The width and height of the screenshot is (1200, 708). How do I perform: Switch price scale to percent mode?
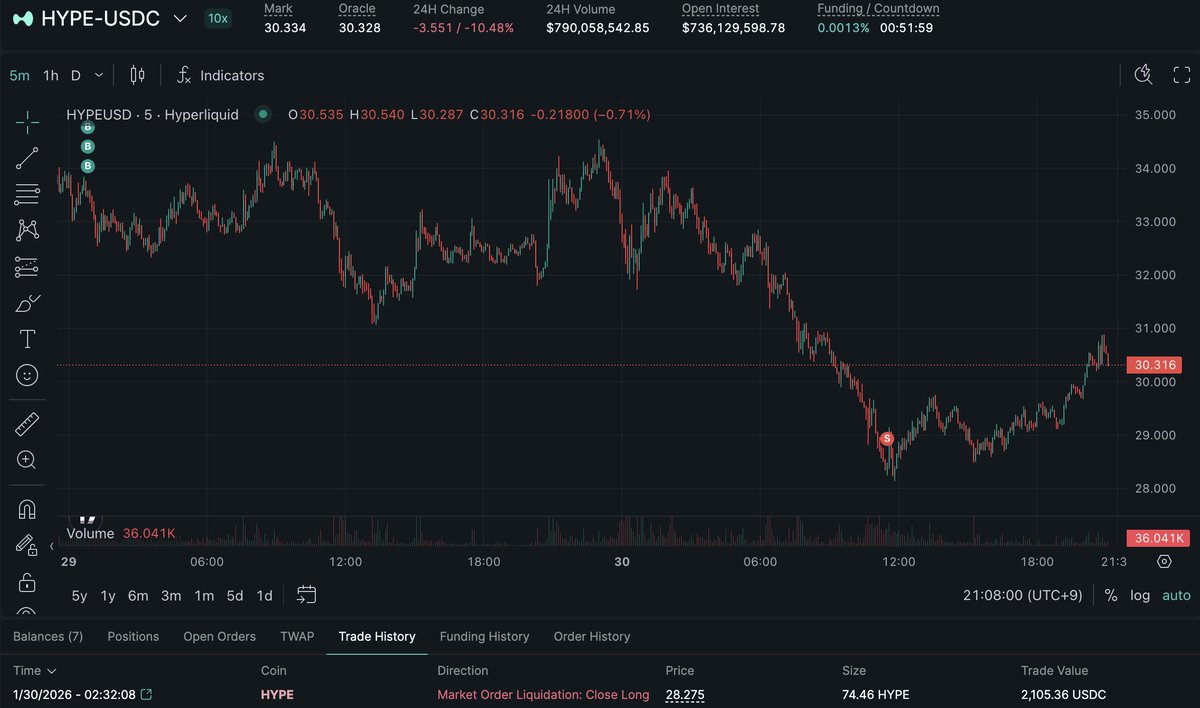1110,595
